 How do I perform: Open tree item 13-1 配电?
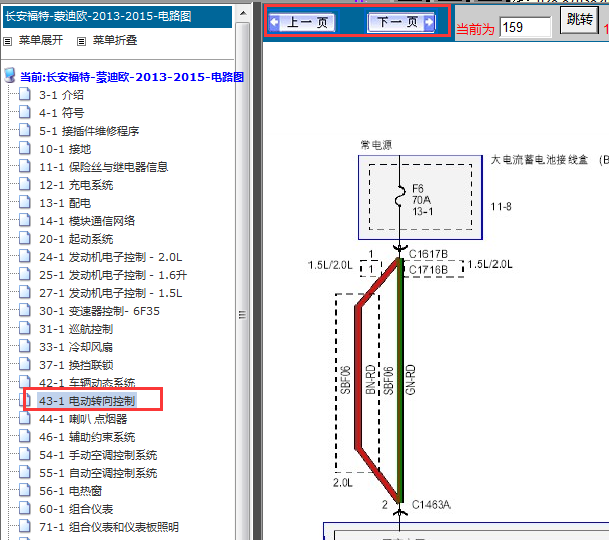[65, 203]
